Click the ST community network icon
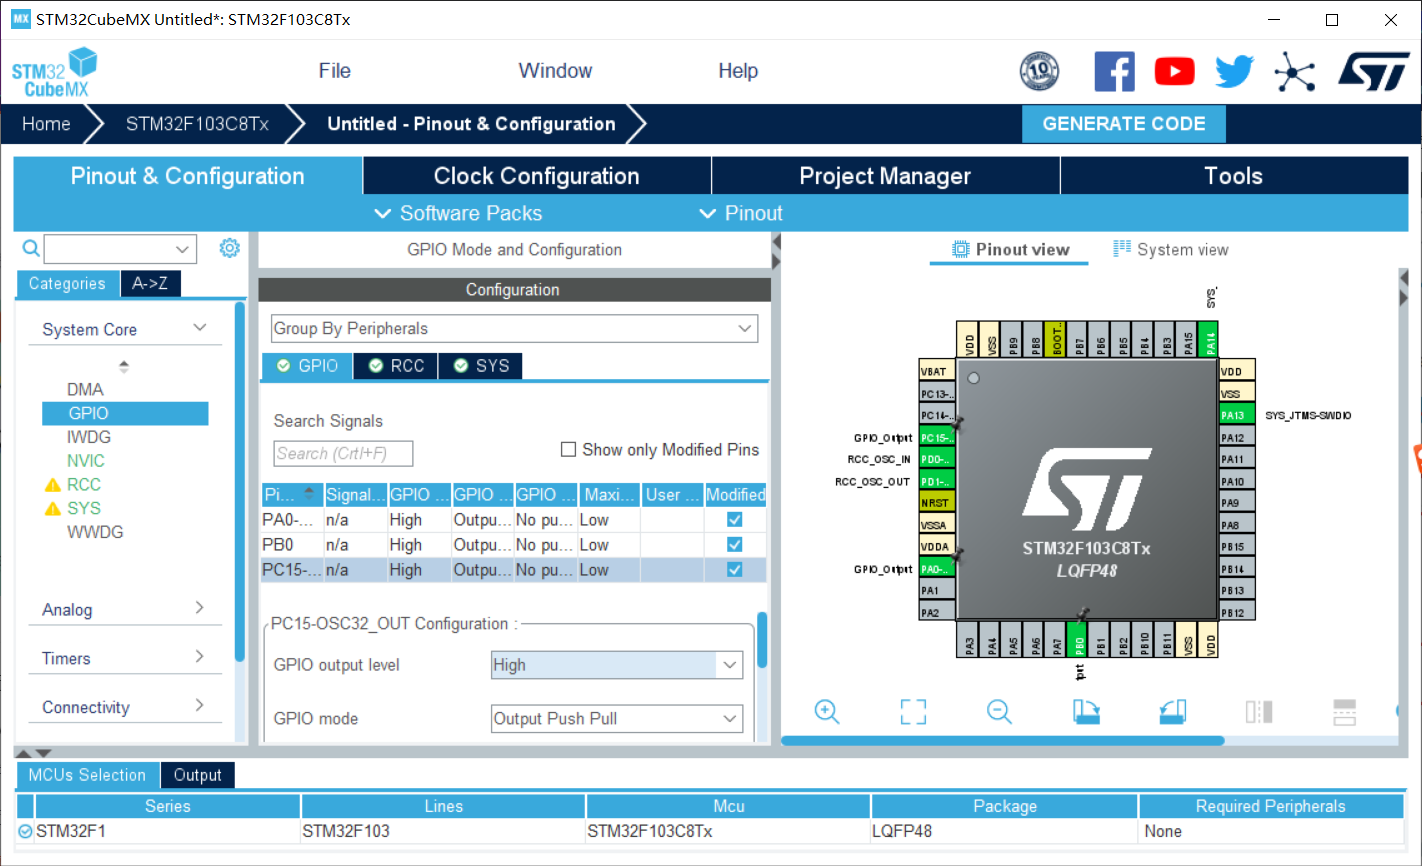The image size is (1422, 866). coord(1295,72)
